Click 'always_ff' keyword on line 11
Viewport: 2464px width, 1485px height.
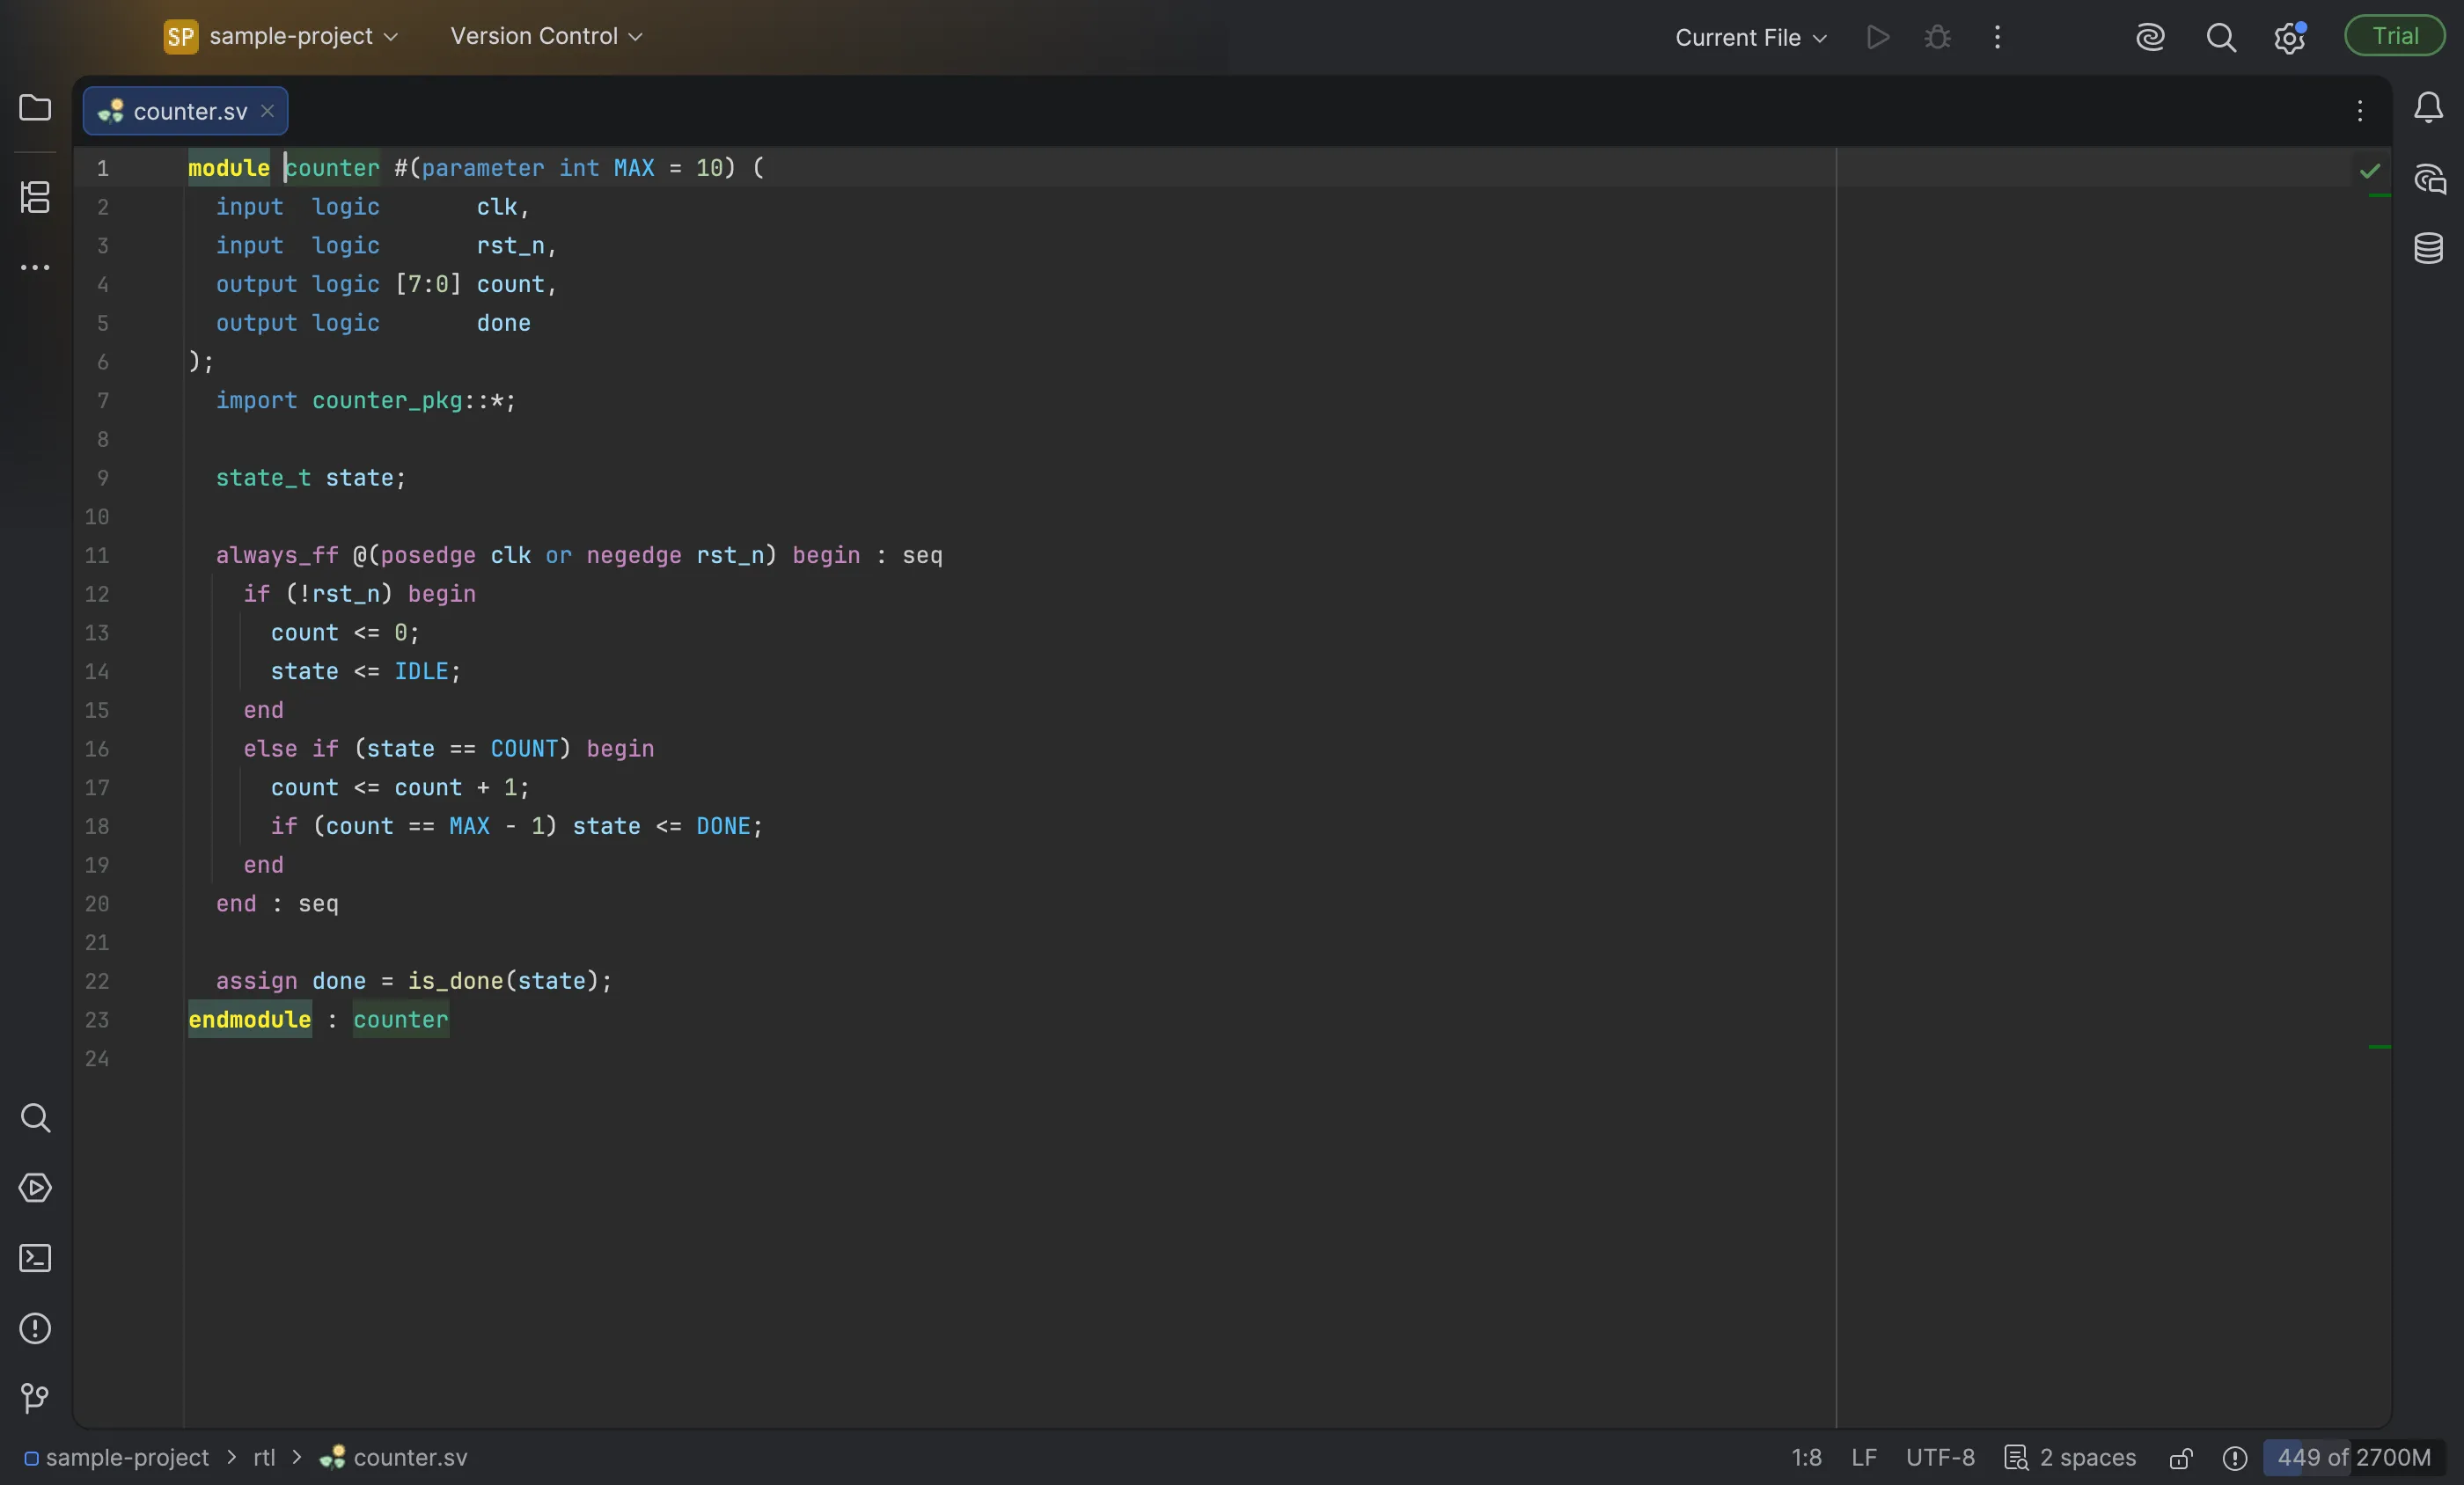(277, 555)
